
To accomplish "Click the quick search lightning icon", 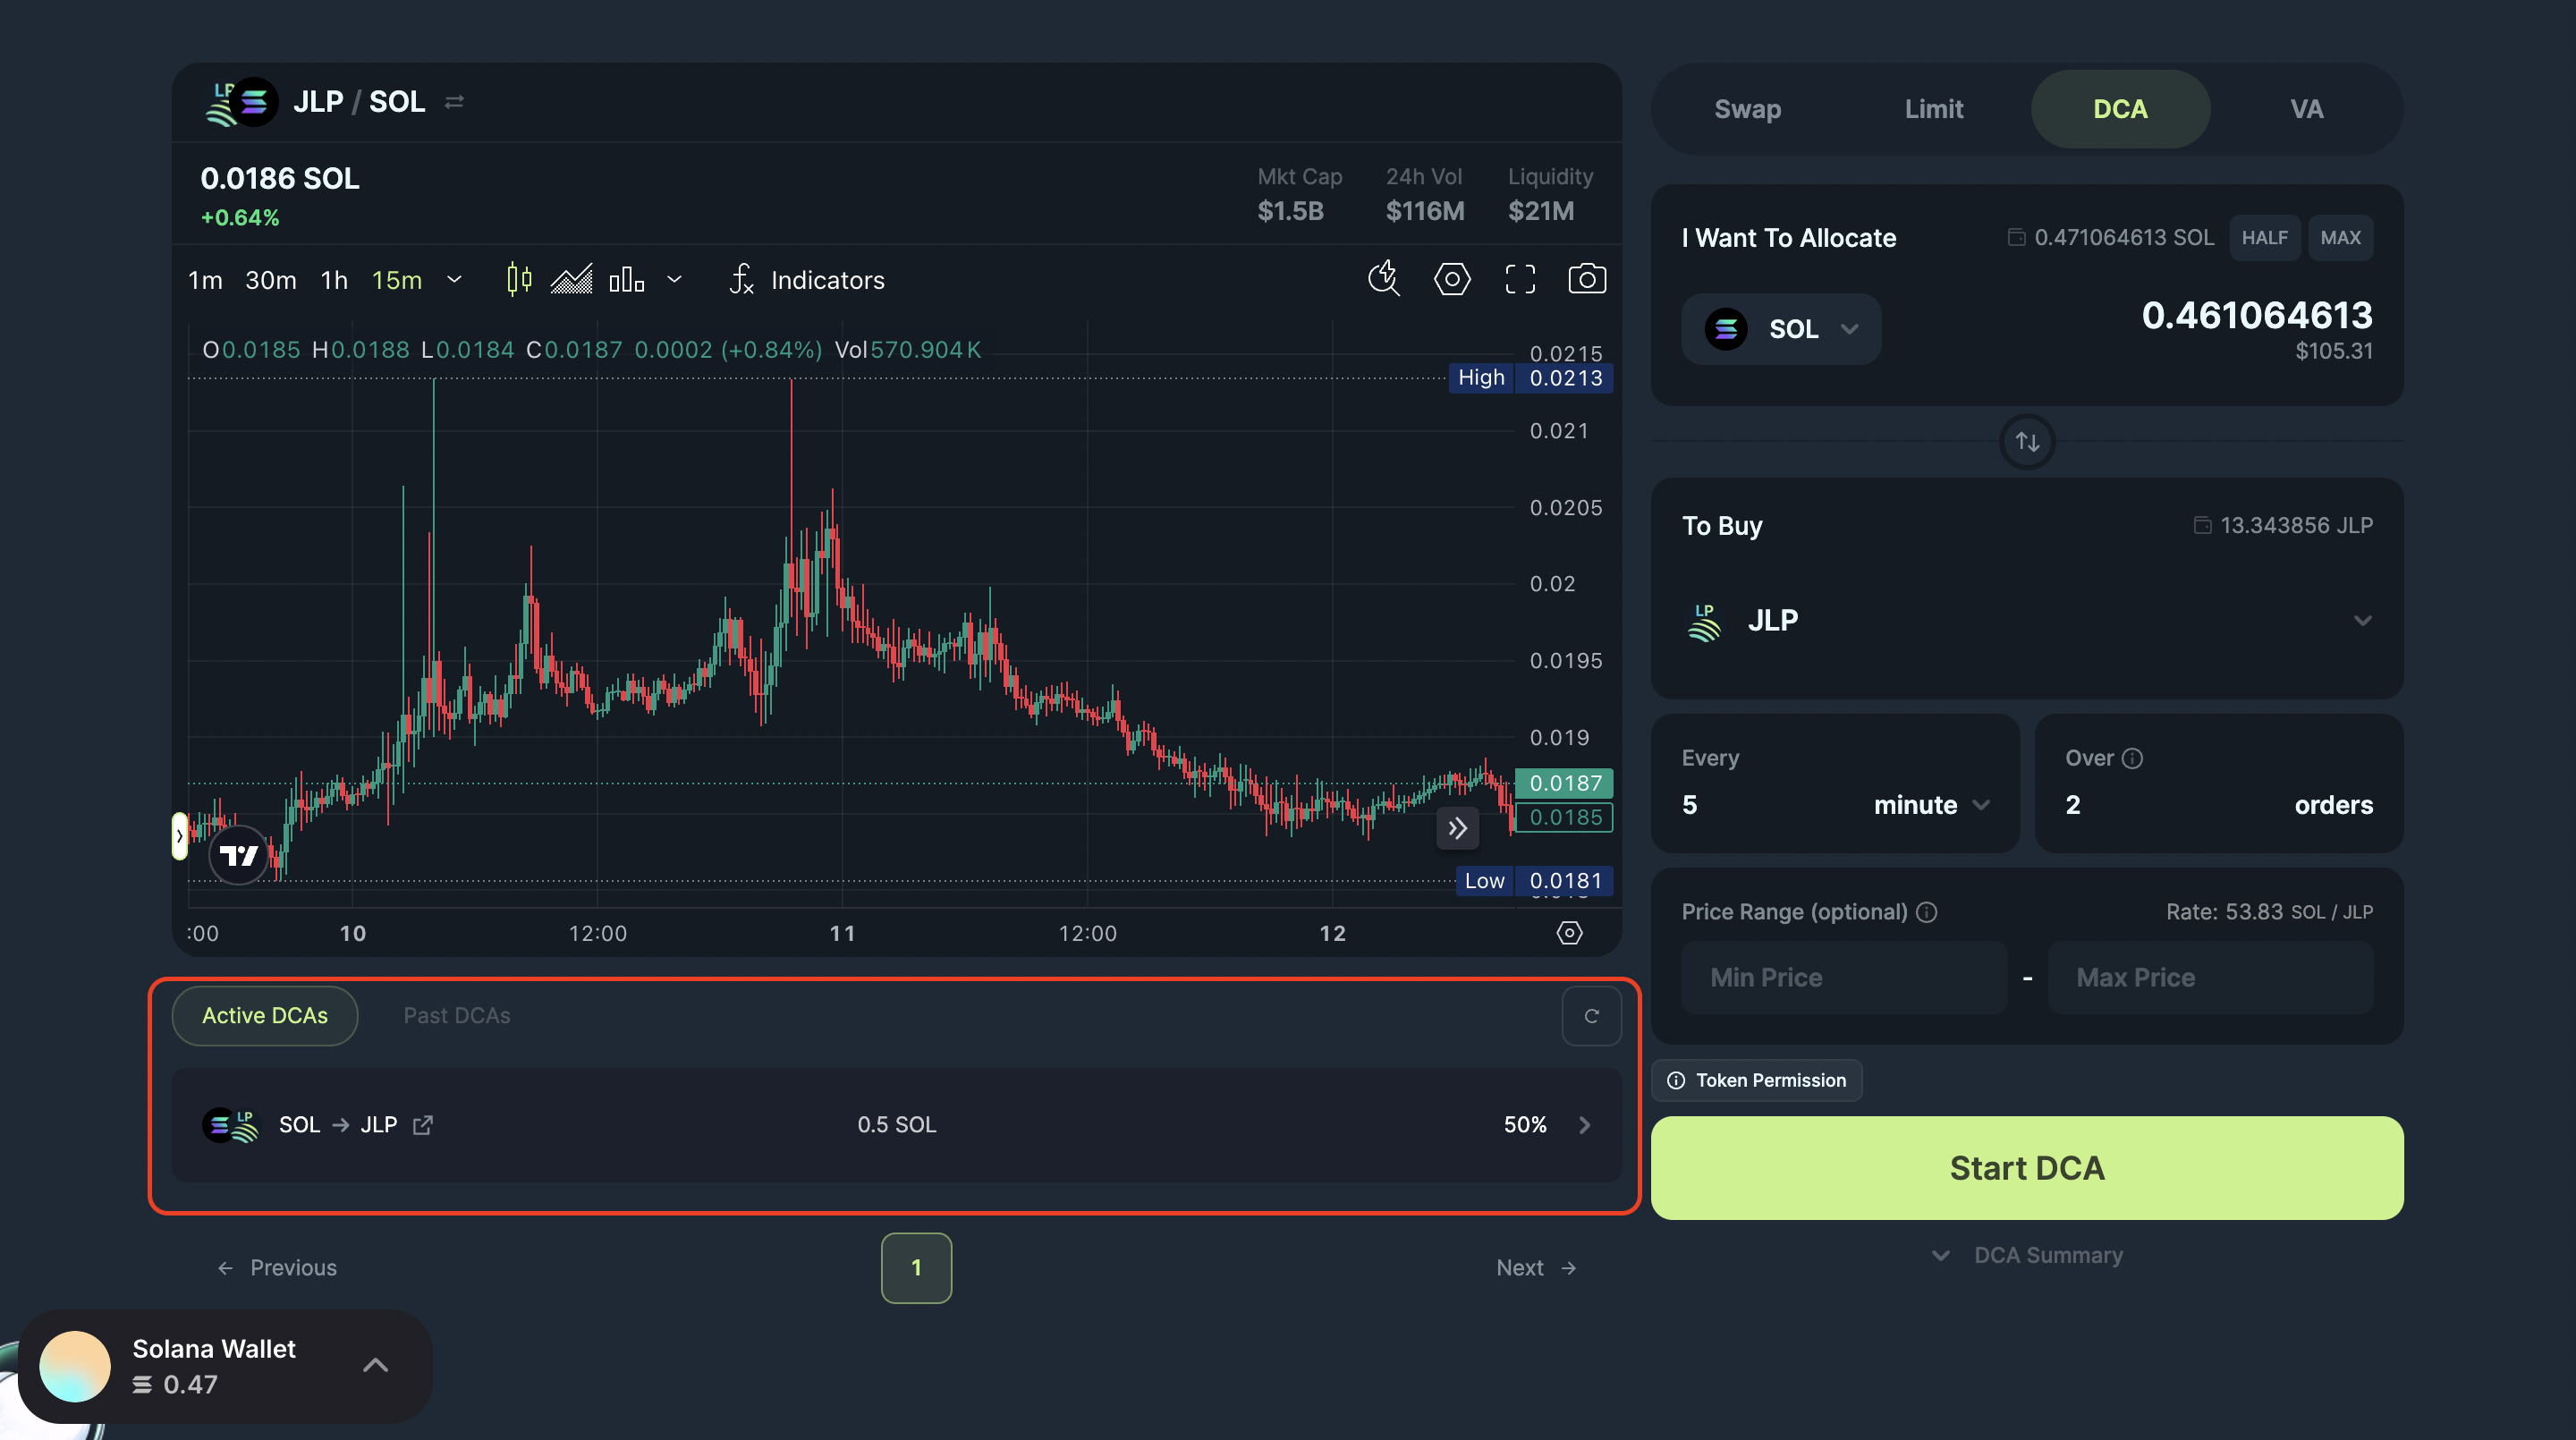I will (x=1384, y=279).
